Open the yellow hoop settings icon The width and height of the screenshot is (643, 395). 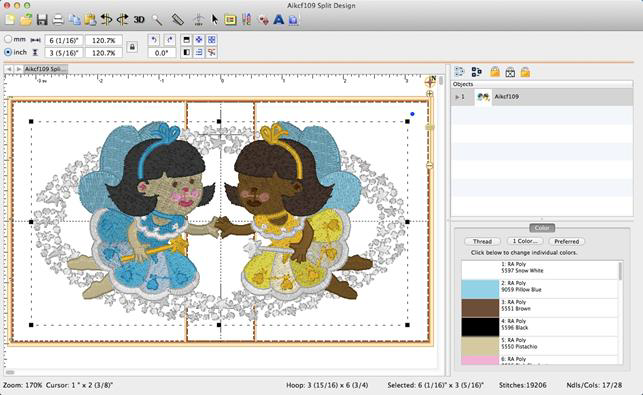click(230, 20)
